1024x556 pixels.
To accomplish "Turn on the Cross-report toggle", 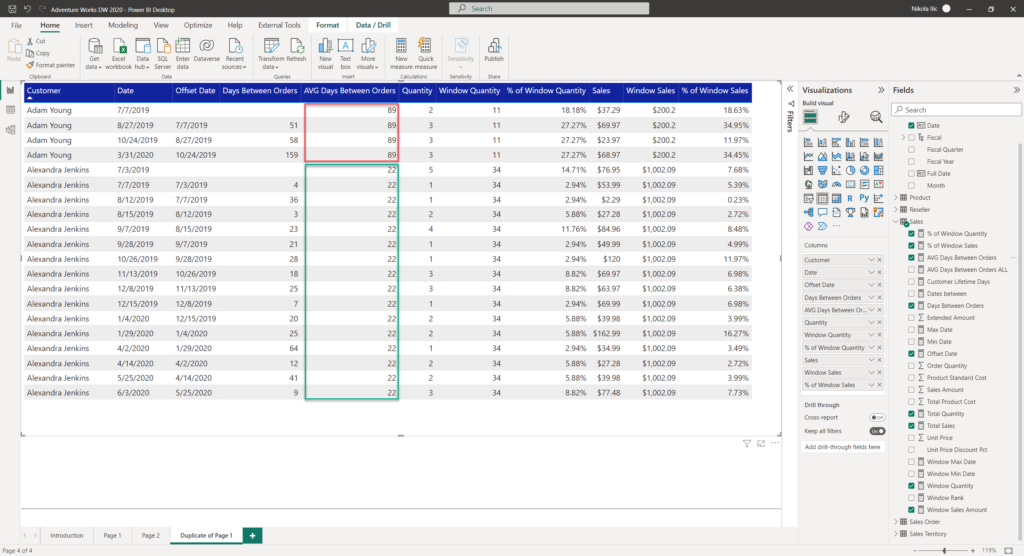I will click(x=877, y=417).
